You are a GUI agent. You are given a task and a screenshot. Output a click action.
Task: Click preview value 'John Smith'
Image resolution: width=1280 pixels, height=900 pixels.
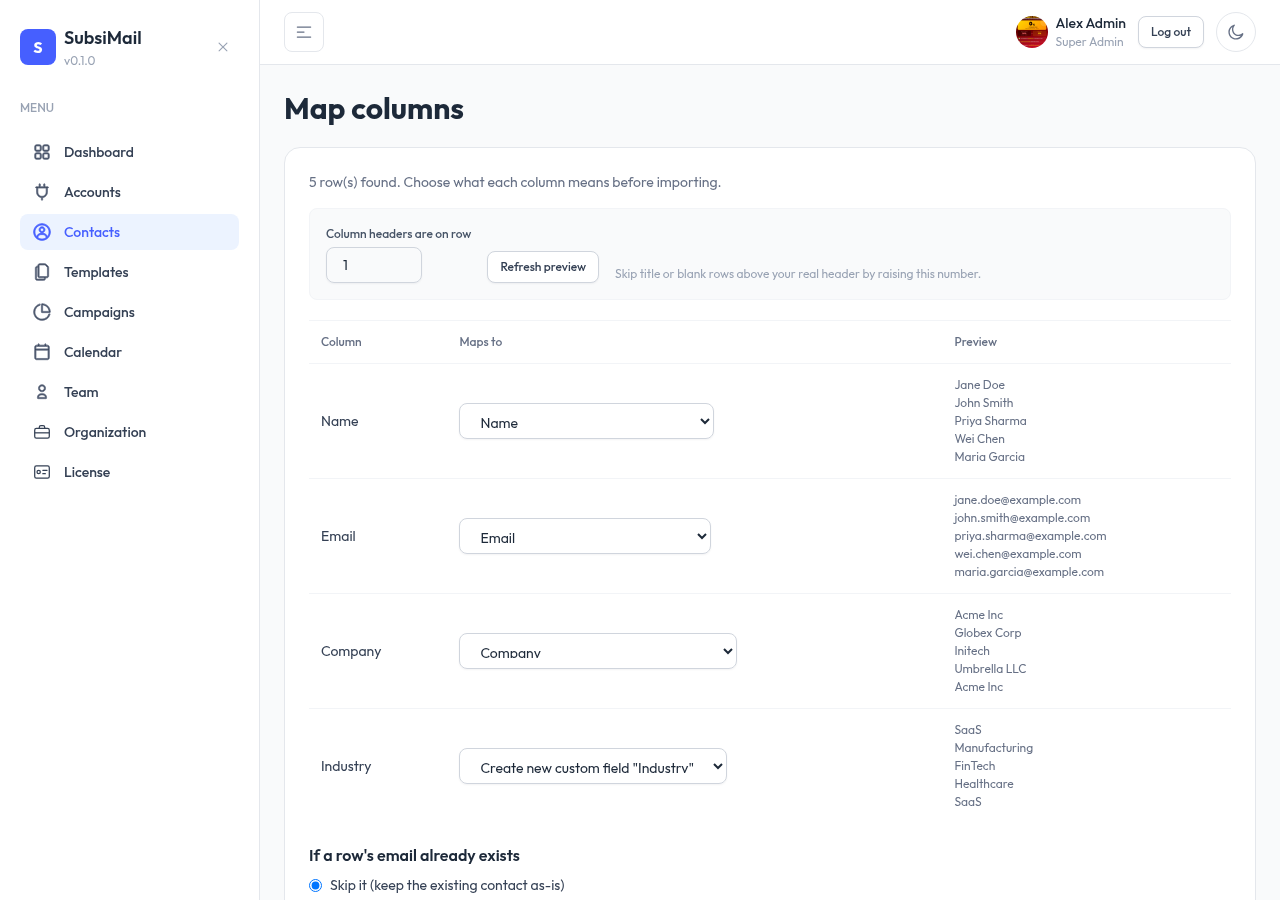984,403
